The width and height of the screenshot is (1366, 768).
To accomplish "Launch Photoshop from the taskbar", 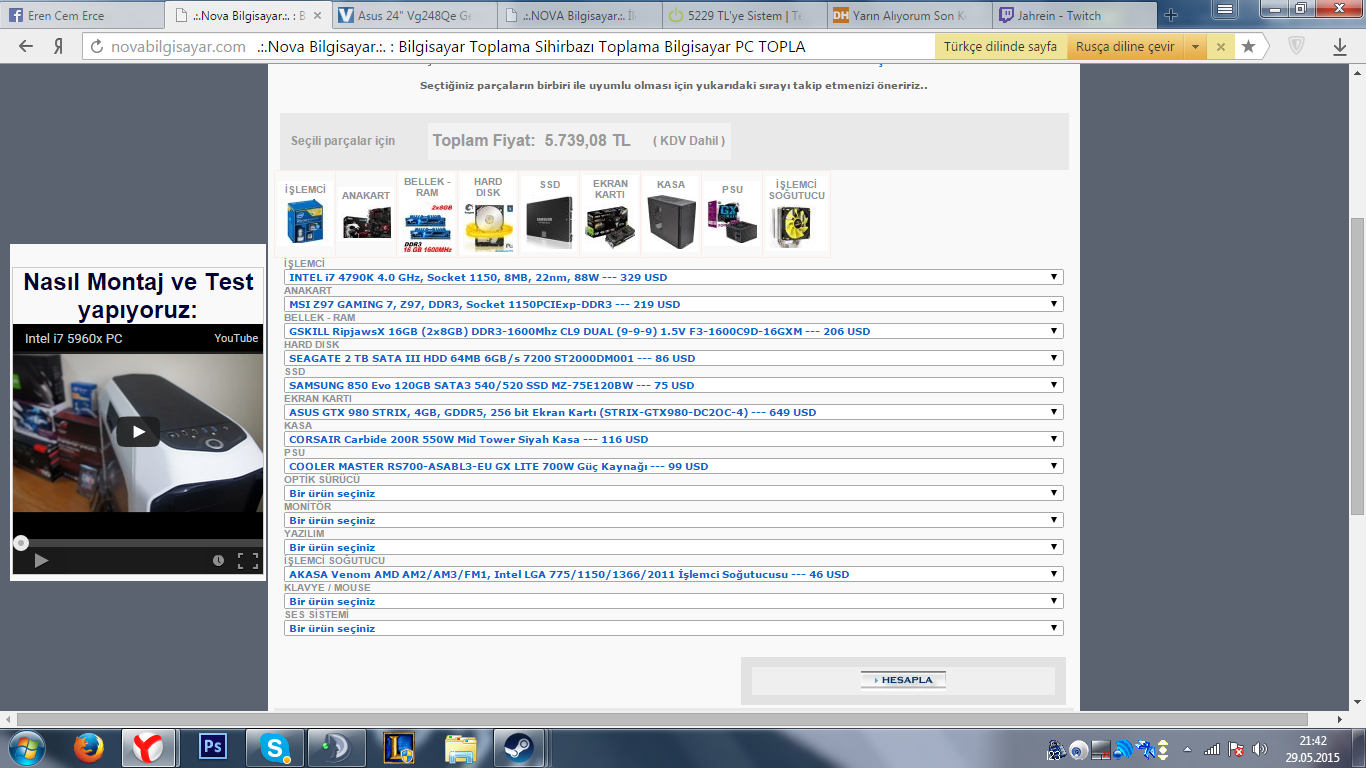I will point(212,747).
